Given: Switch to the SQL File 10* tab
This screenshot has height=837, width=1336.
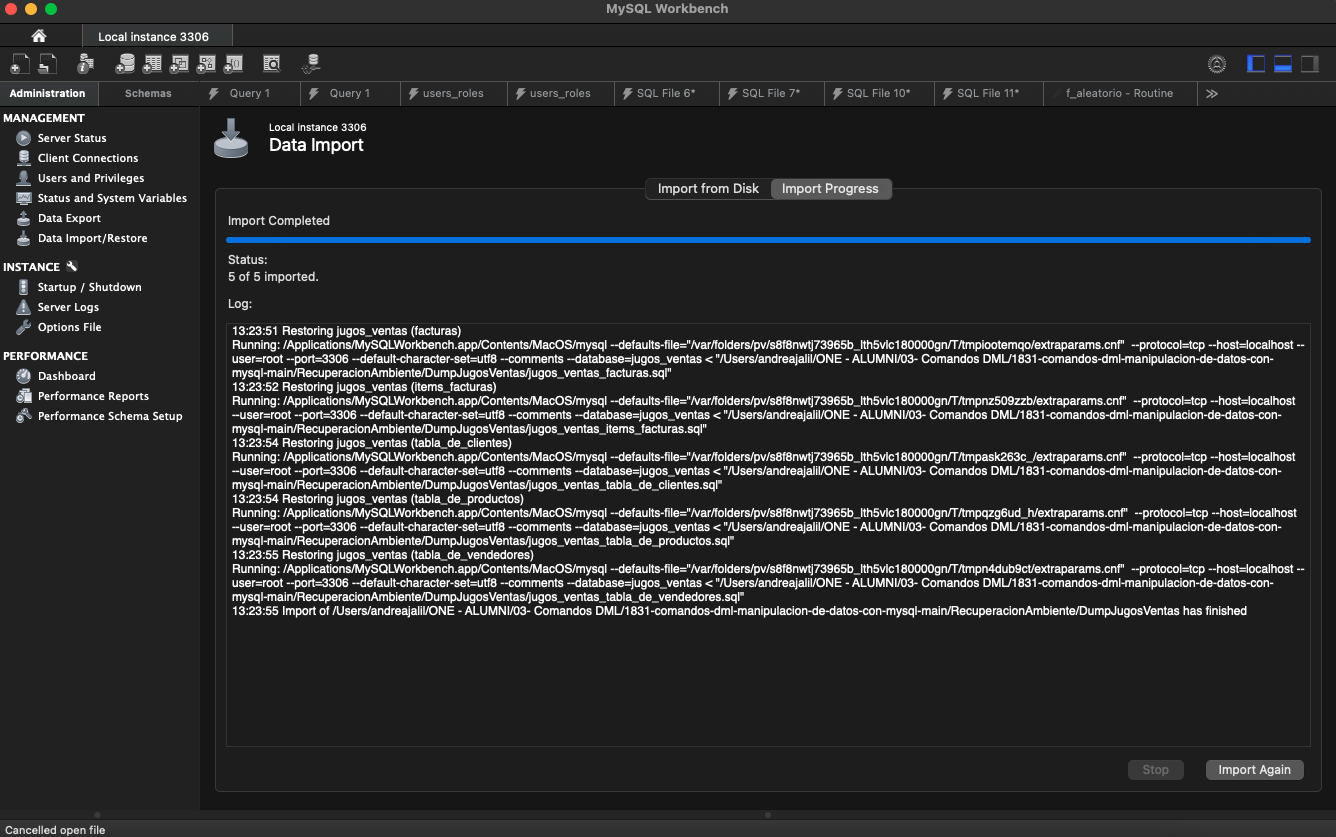Looking at the screenshot, I should (878, 93).
